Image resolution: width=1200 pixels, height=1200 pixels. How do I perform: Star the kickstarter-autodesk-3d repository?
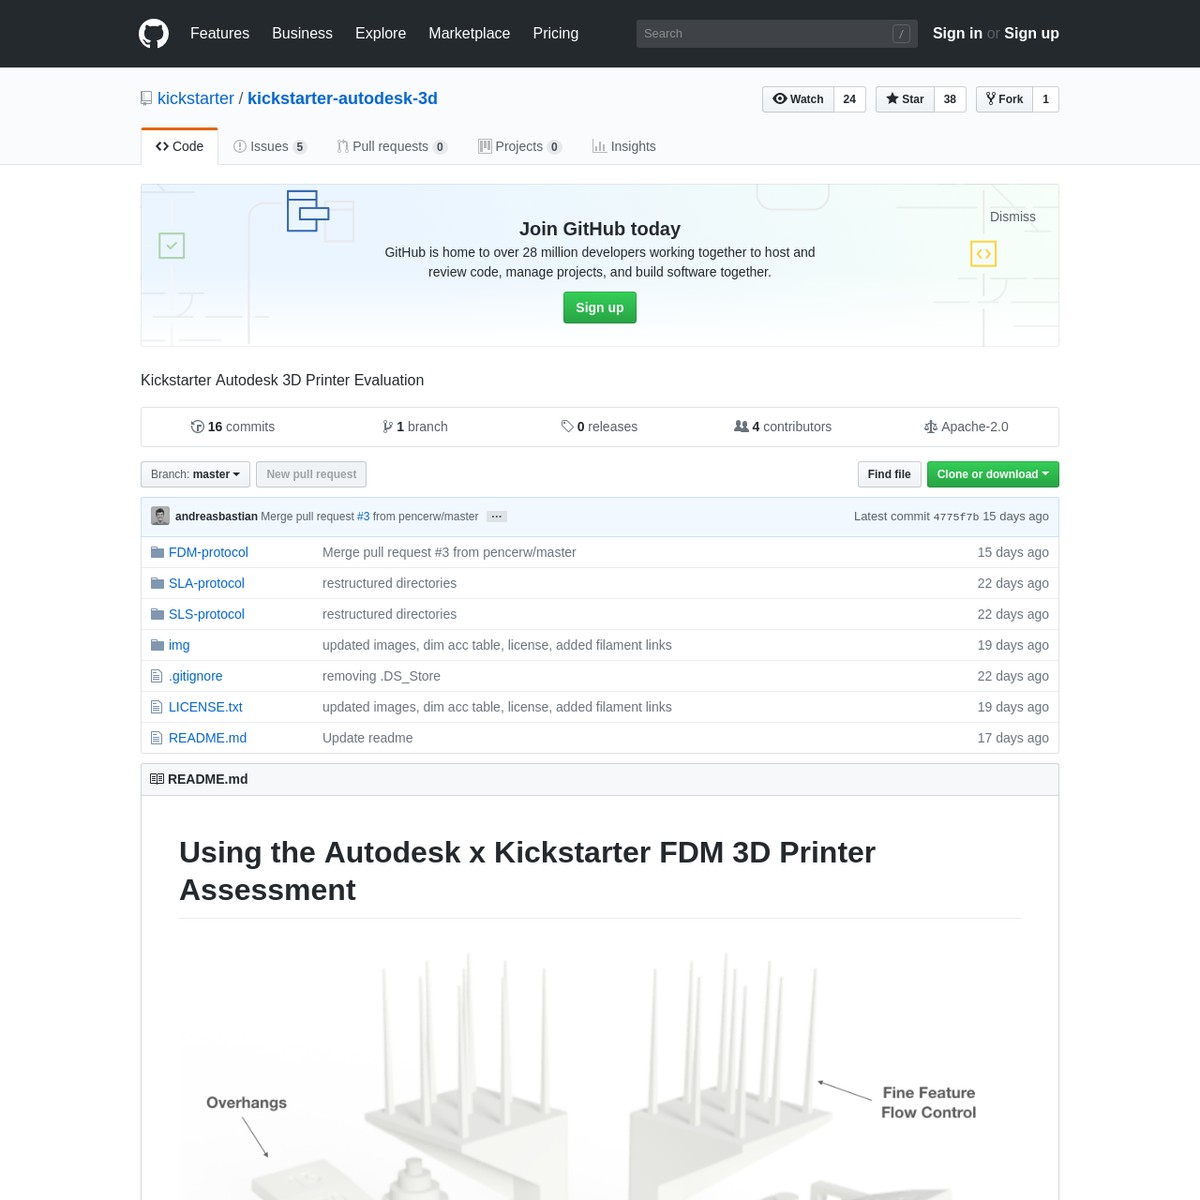905,99
